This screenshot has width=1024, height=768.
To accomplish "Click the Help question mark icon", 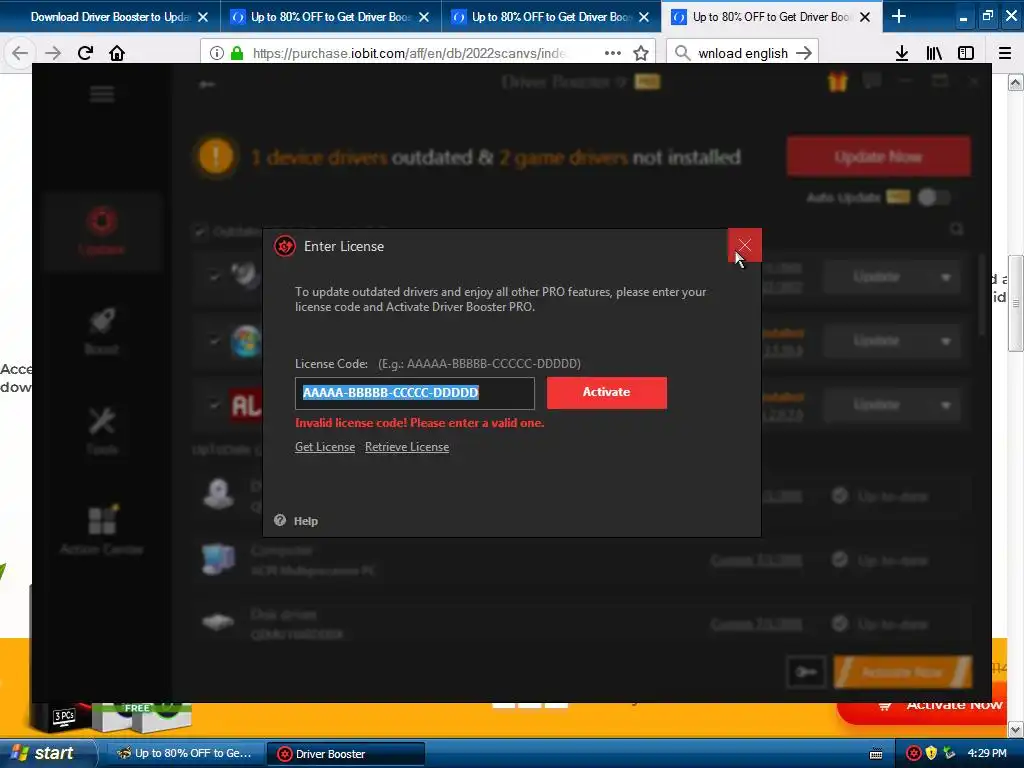I will point(280,520).
